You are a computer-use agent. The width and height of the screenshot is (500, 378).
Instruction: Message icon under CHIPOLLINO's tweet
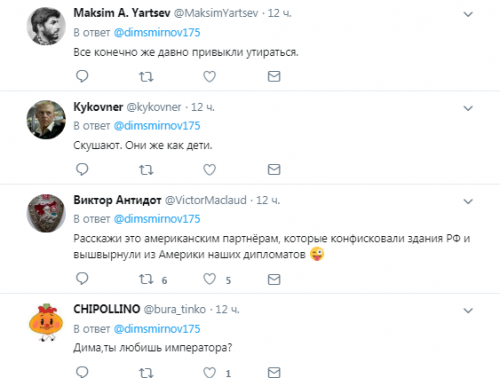coord(274,372)
